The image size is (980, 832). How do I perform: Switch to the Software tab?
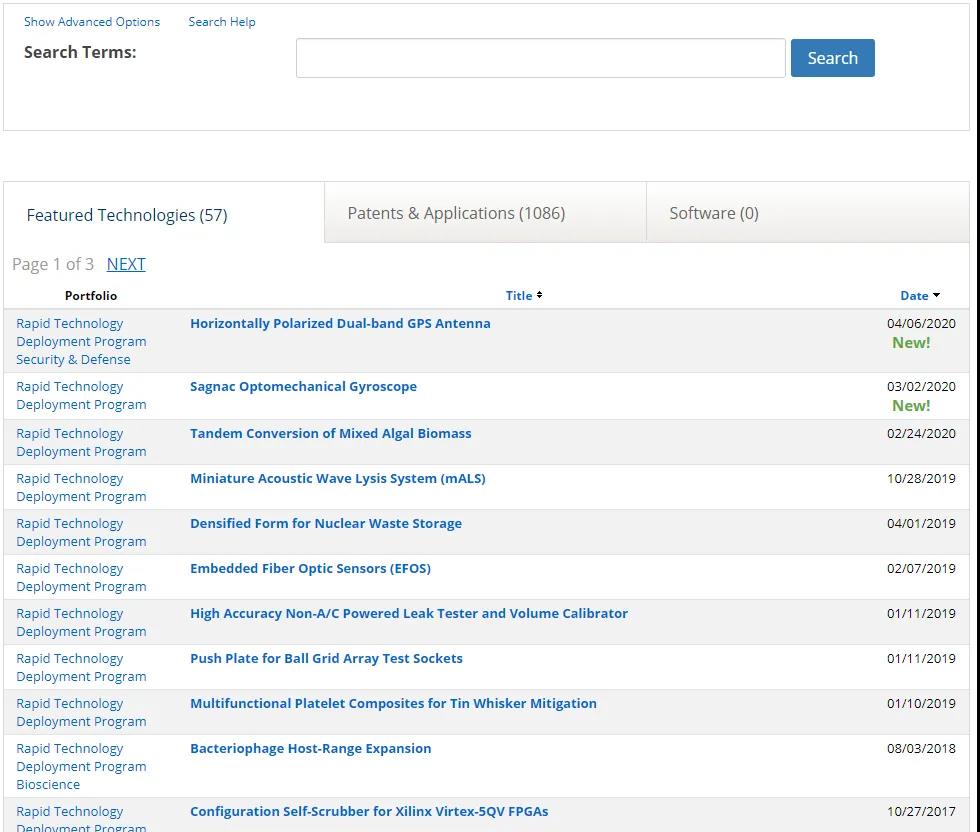click(714, 213)
